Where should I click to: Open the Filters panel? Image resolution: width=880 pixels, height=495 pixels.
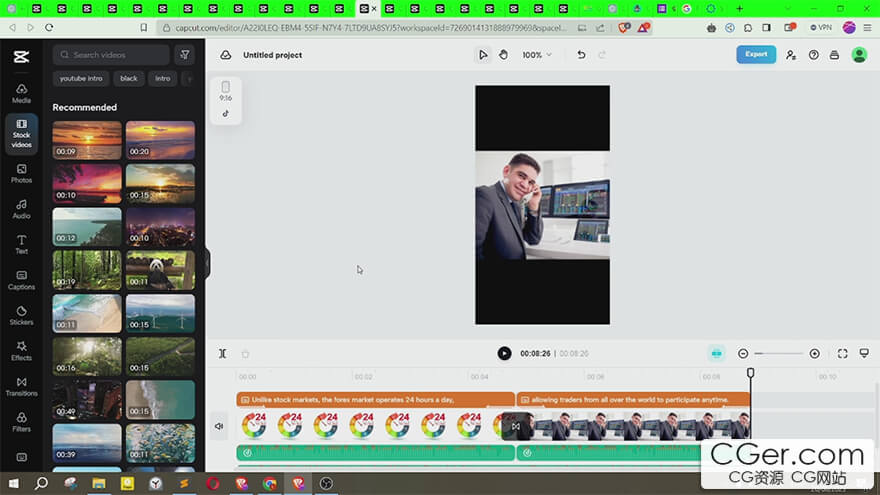click(x=21, y=422)
